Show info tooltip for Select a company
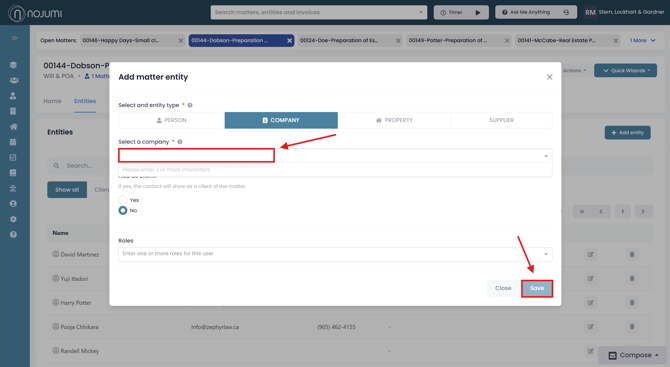 pyautogui.click(x=180, y=142)
